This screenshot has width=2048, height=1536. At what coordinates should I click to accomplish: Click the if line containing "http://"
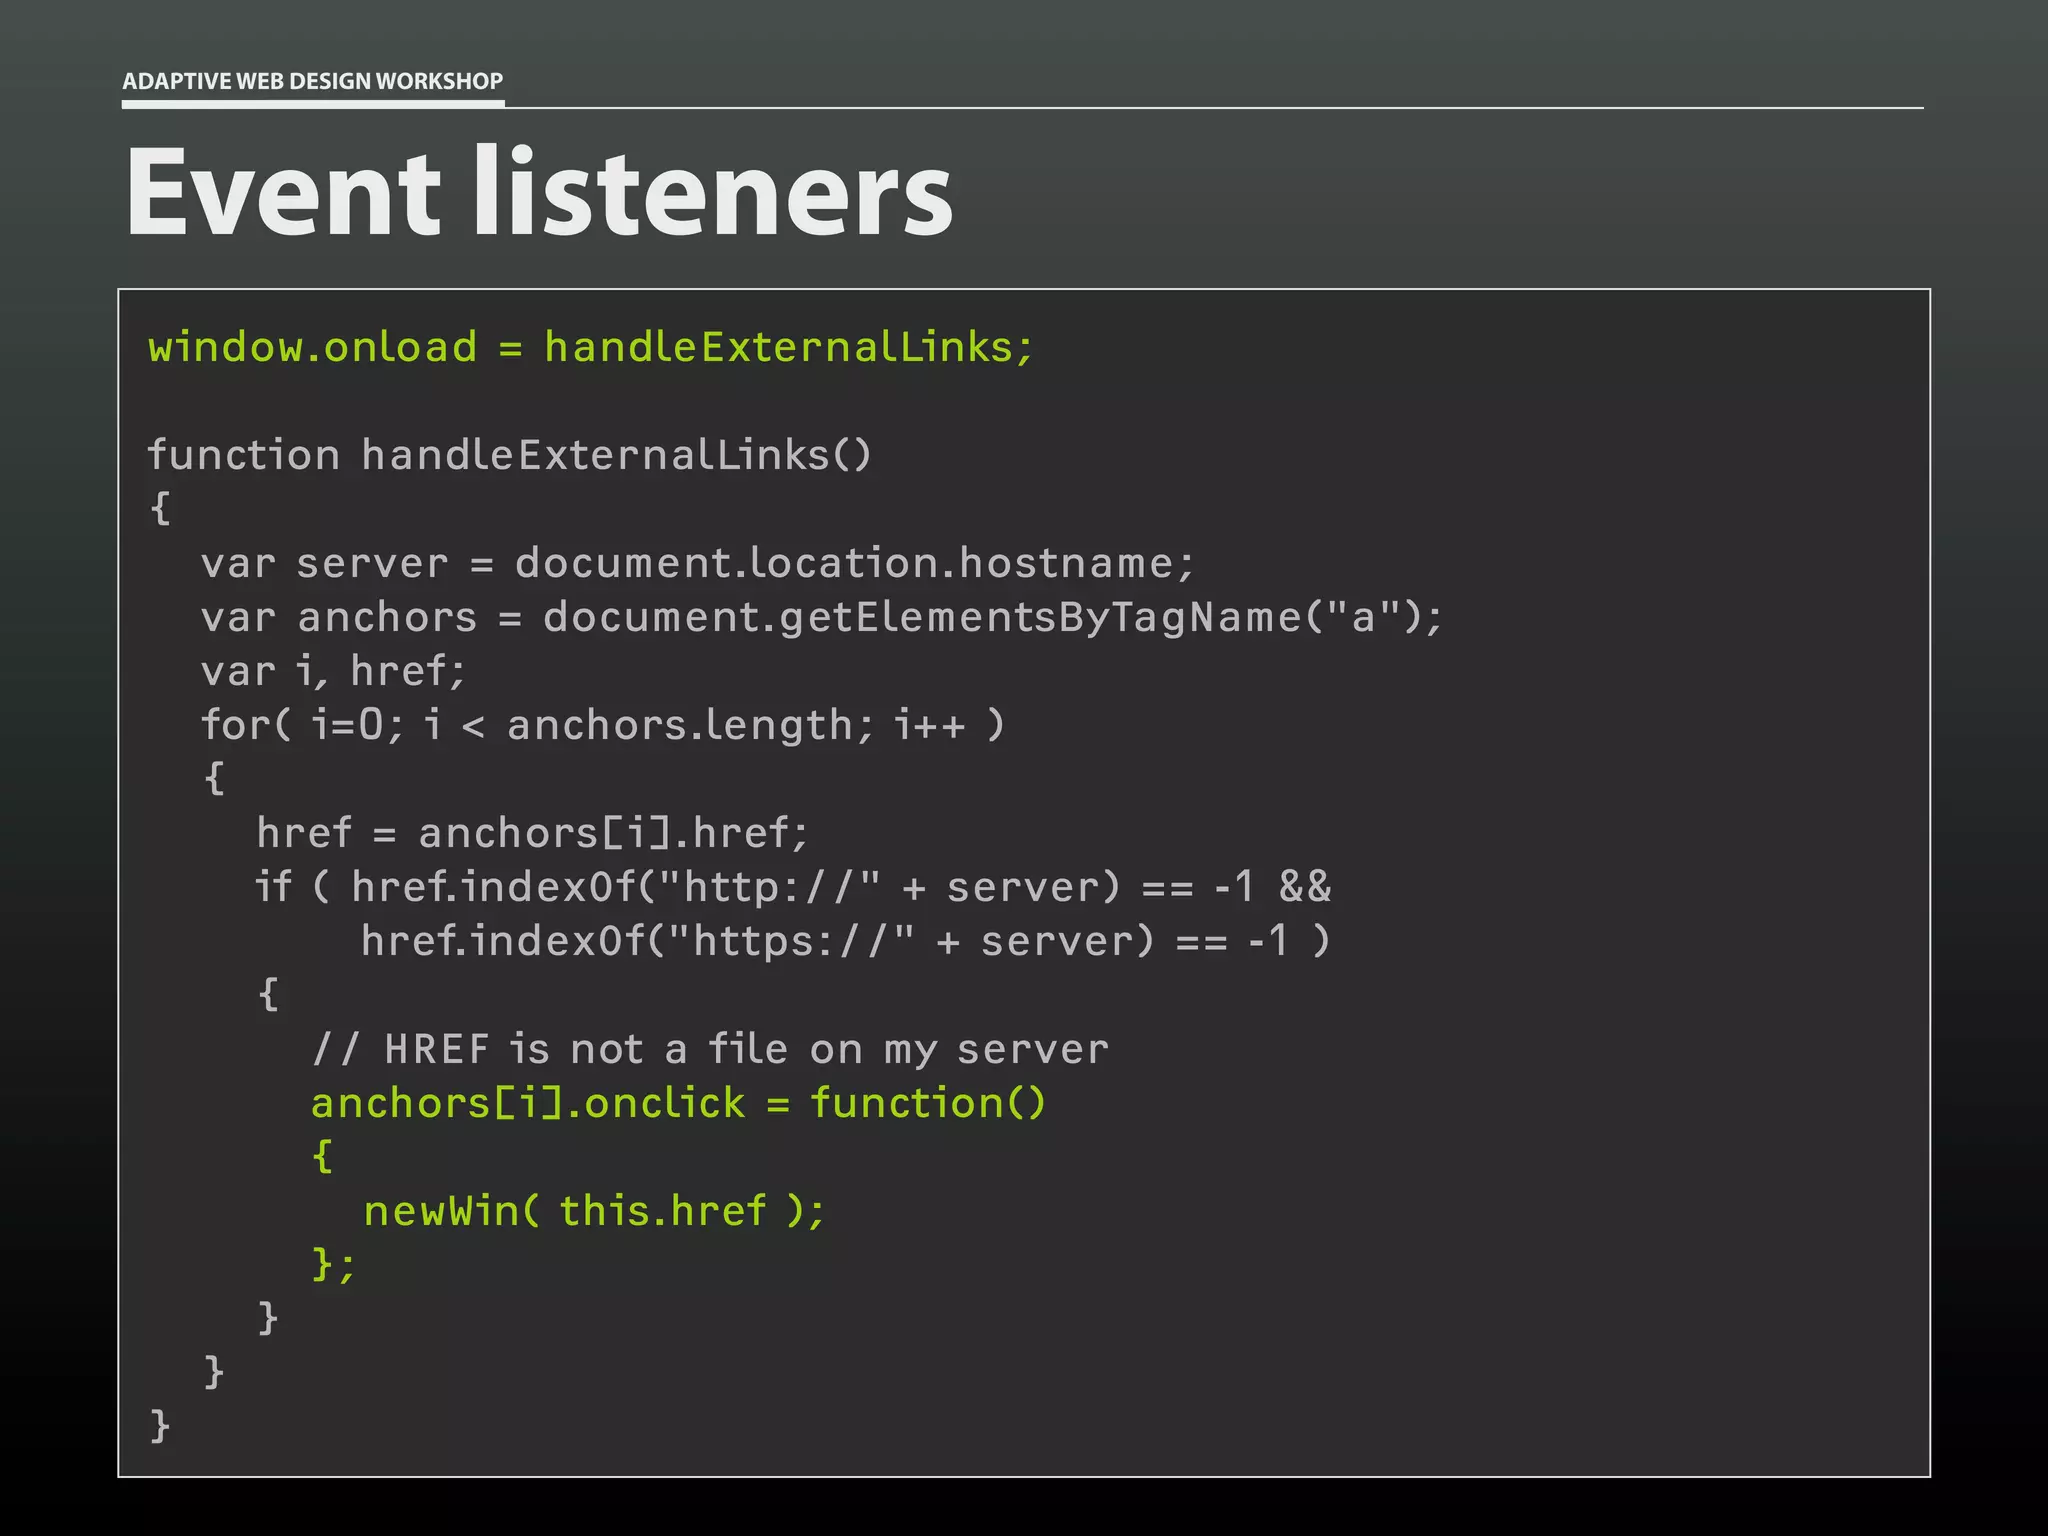click(x=794, y=887)
